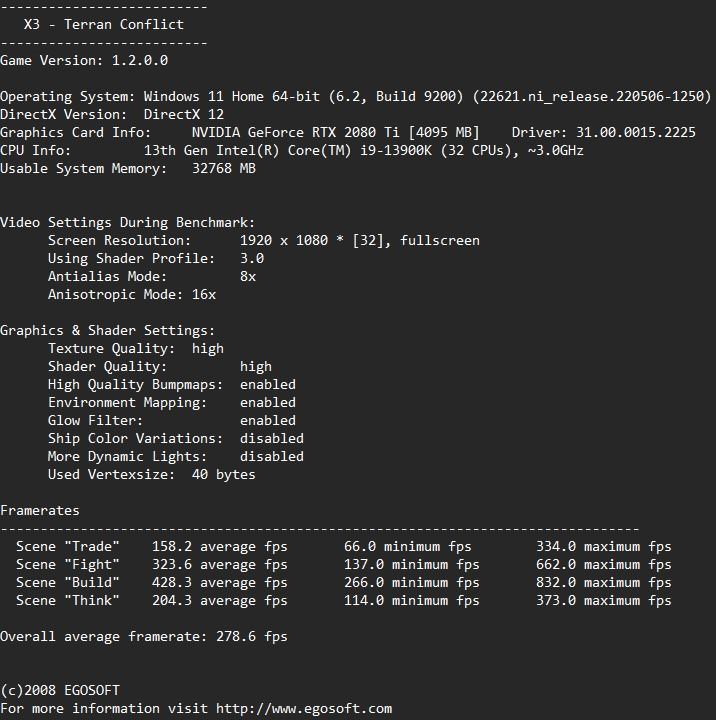Click the 'X3 - Terran Conflict' title text
The height and width of the screenshot is (720, 716).
pos(104,24)
